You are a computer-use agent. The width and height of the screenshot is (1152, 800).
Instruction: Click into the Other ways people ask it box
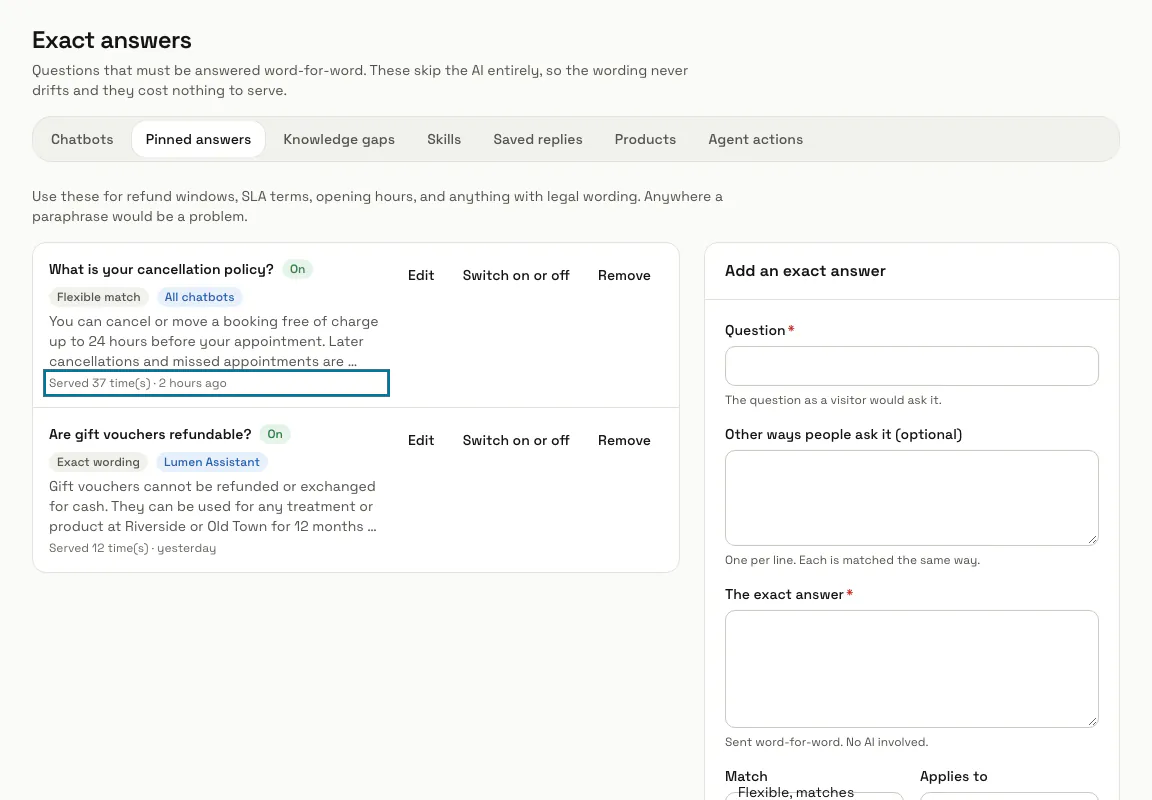coord(912,498)
